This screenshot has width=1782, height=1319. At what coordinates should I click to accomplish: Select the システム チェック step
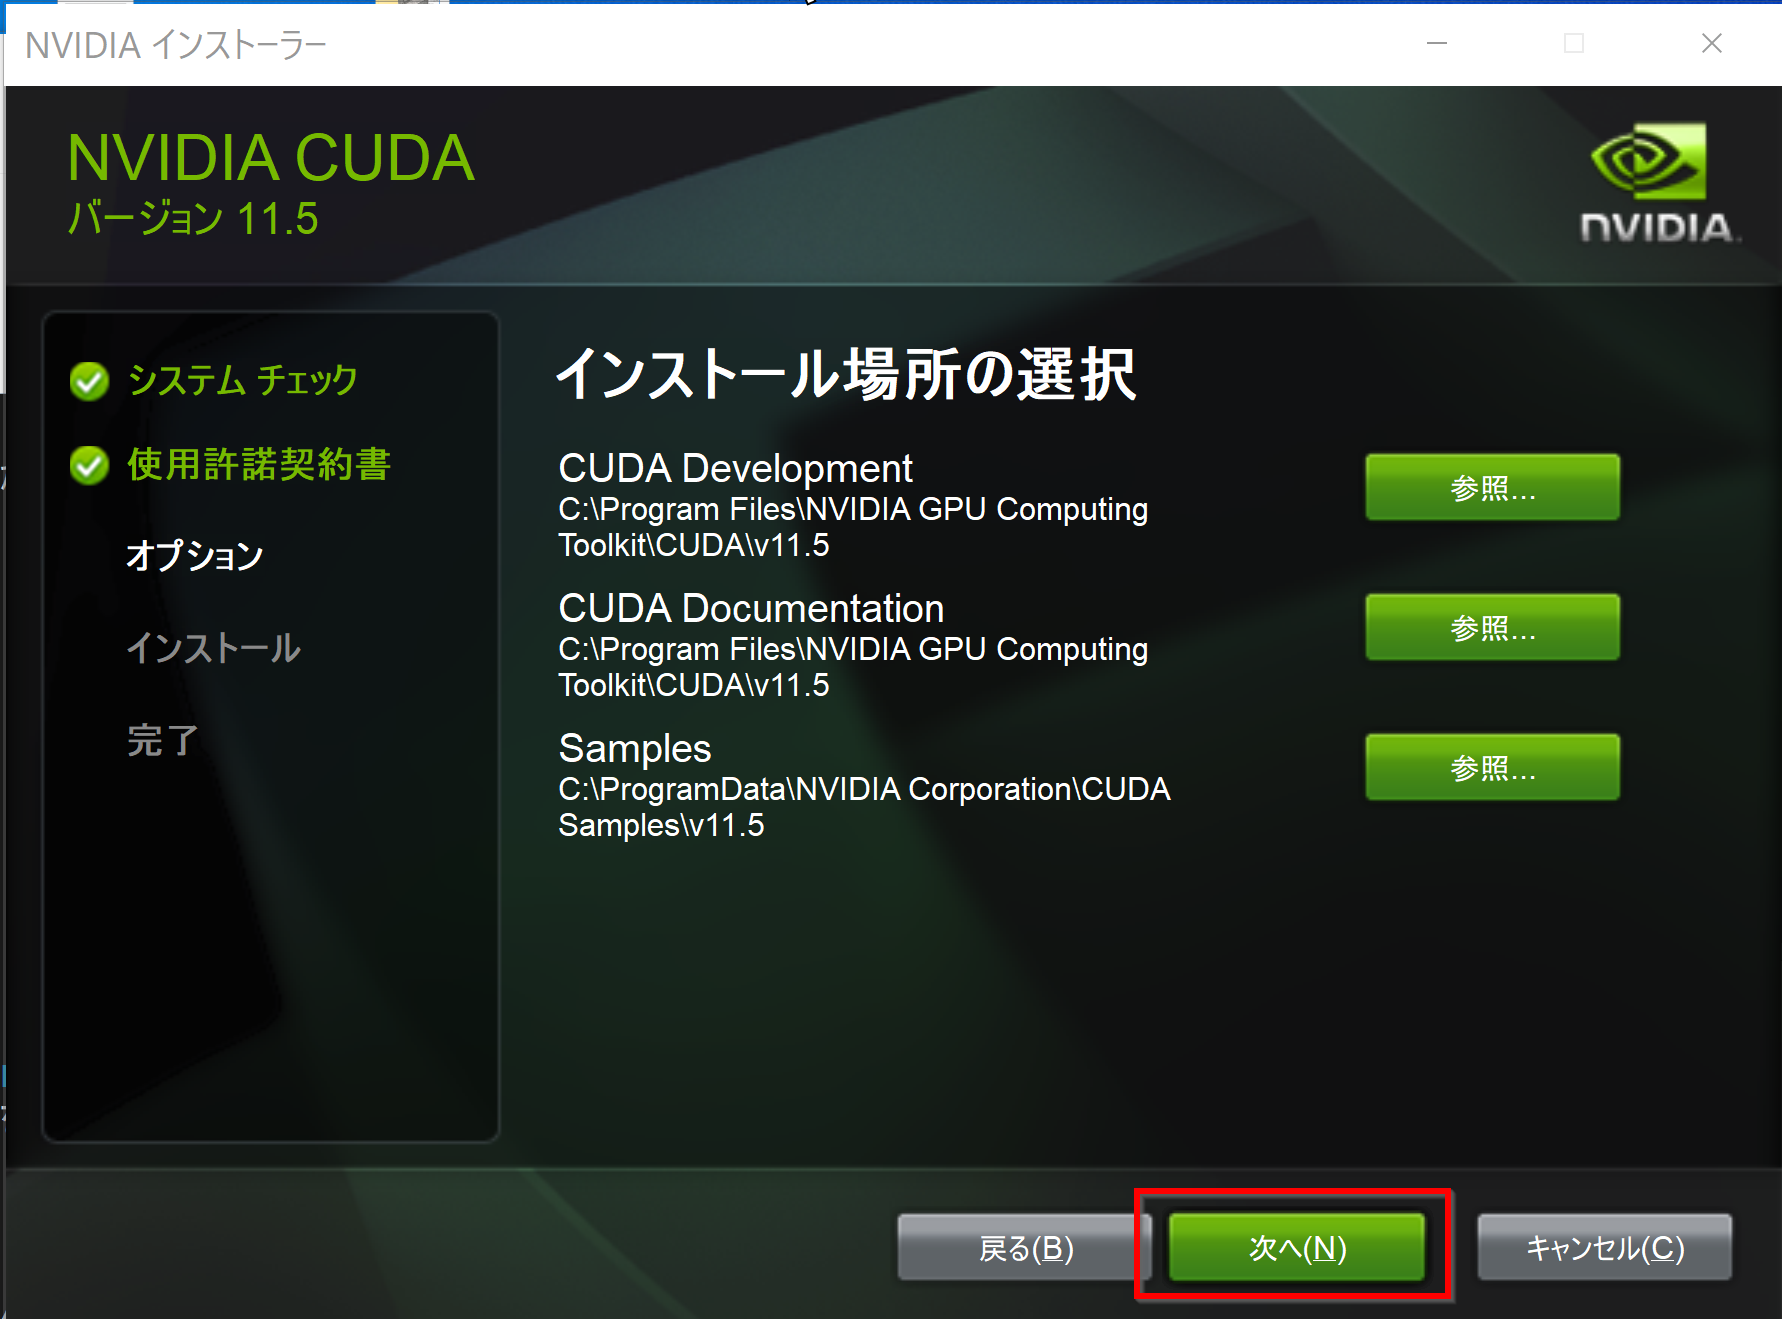click(x=242, y=380)
